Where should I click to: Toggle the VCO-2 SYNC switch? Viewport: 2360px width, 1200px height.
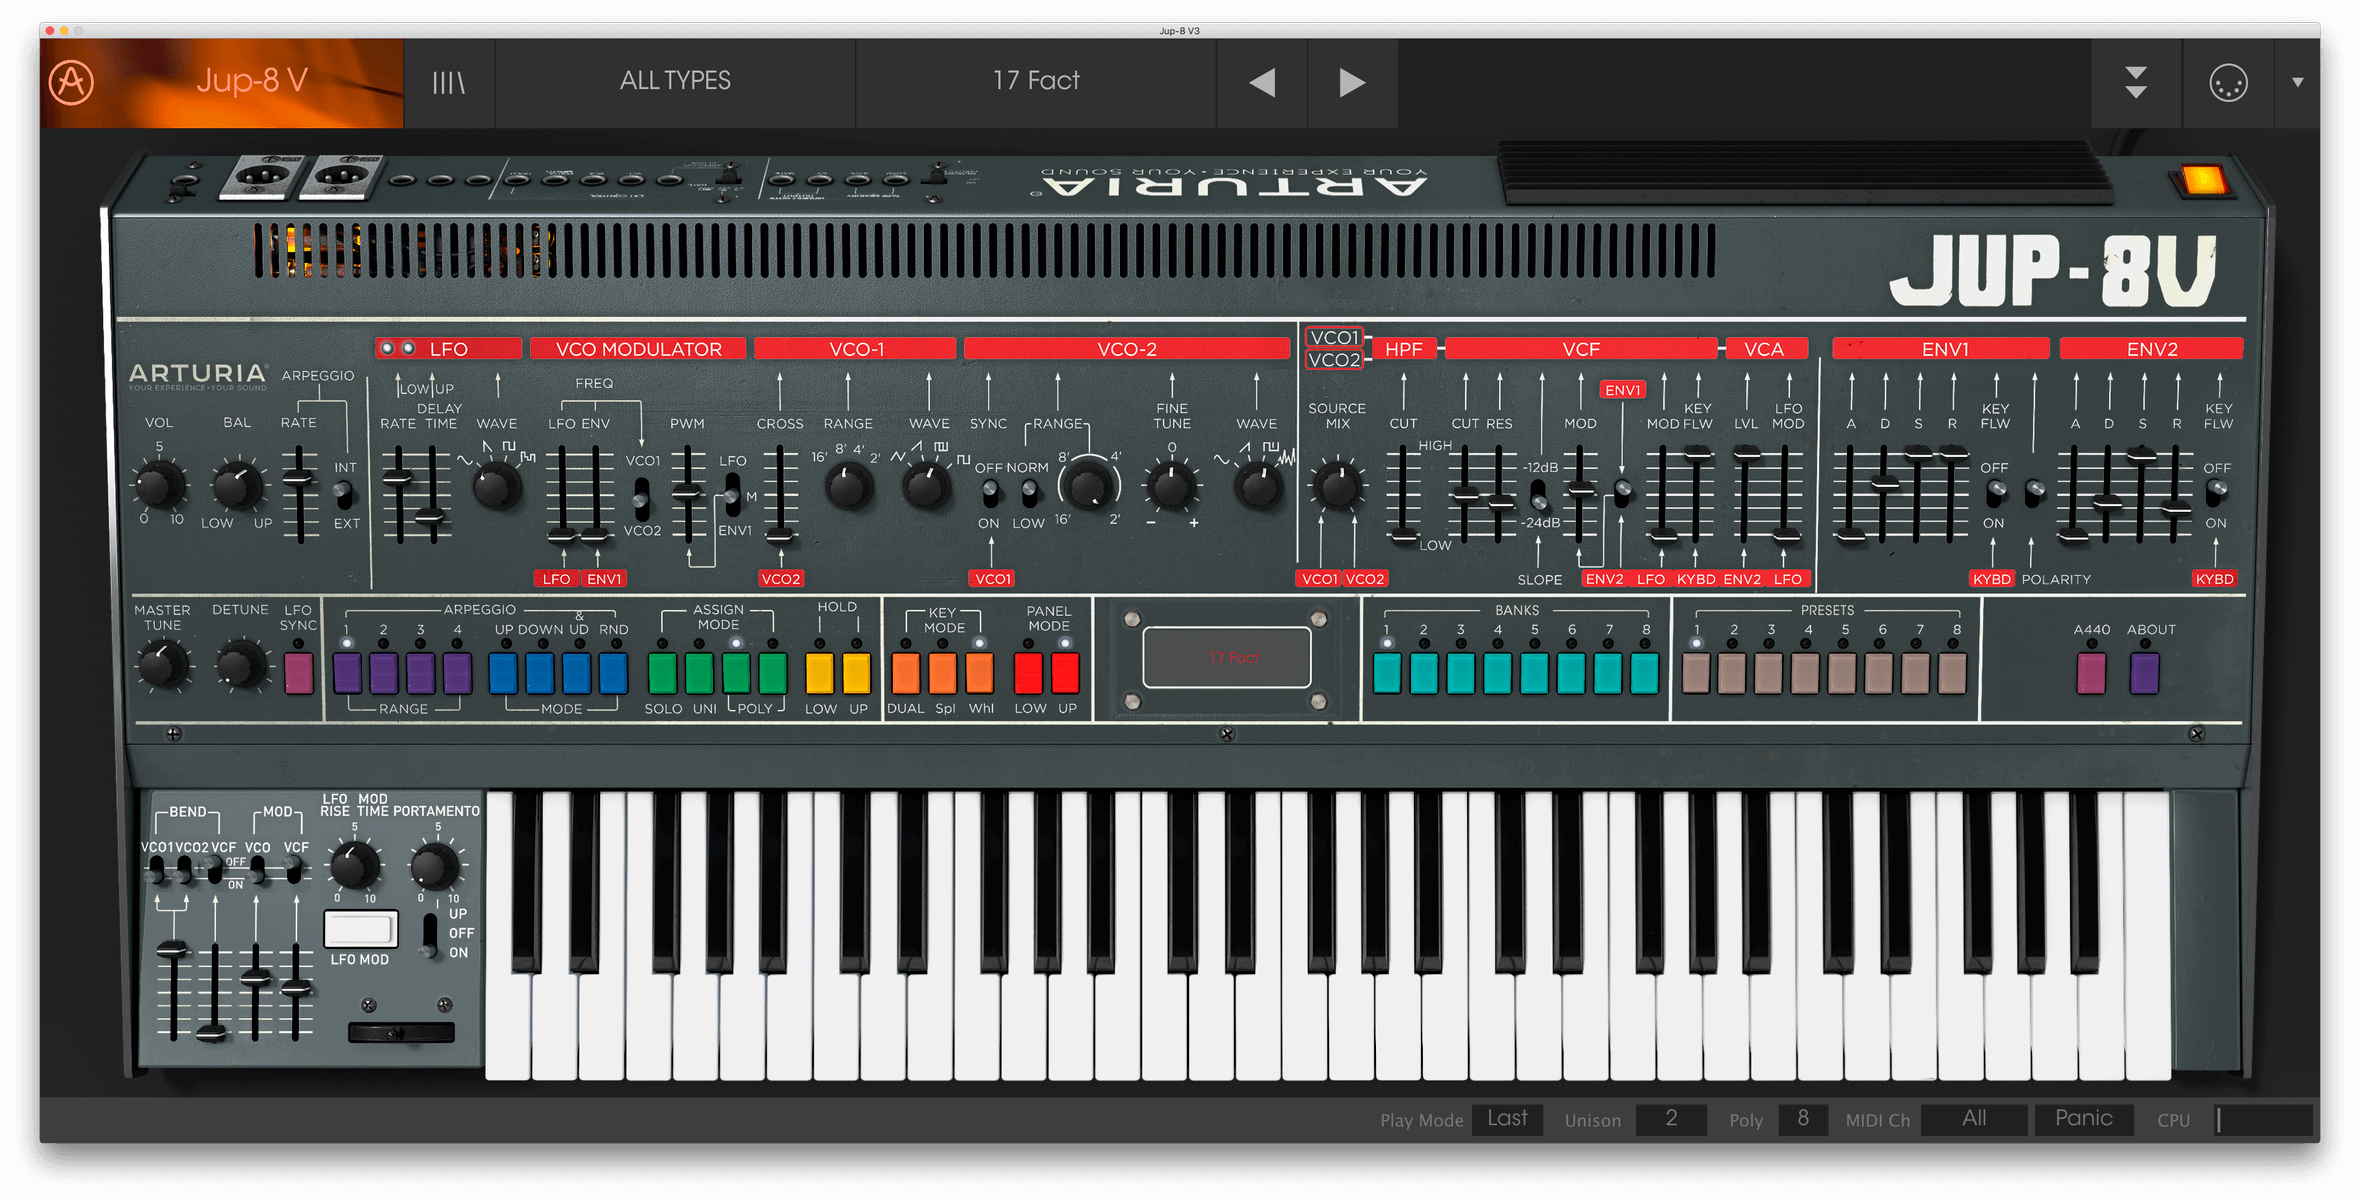click(989, 492)
